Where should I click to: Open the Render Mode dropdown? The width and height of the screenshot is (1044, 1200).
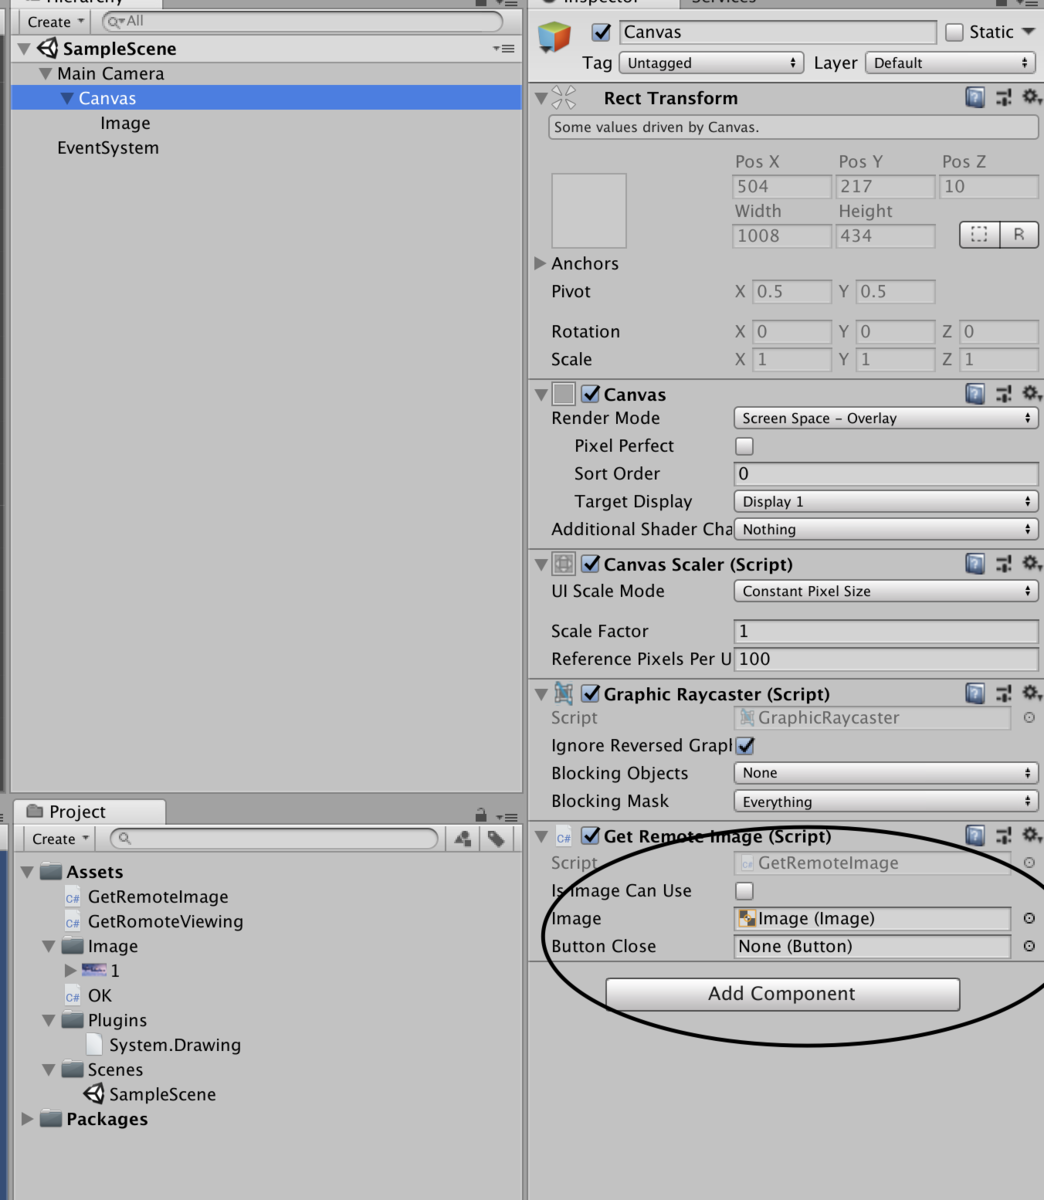tap(885, 418)
